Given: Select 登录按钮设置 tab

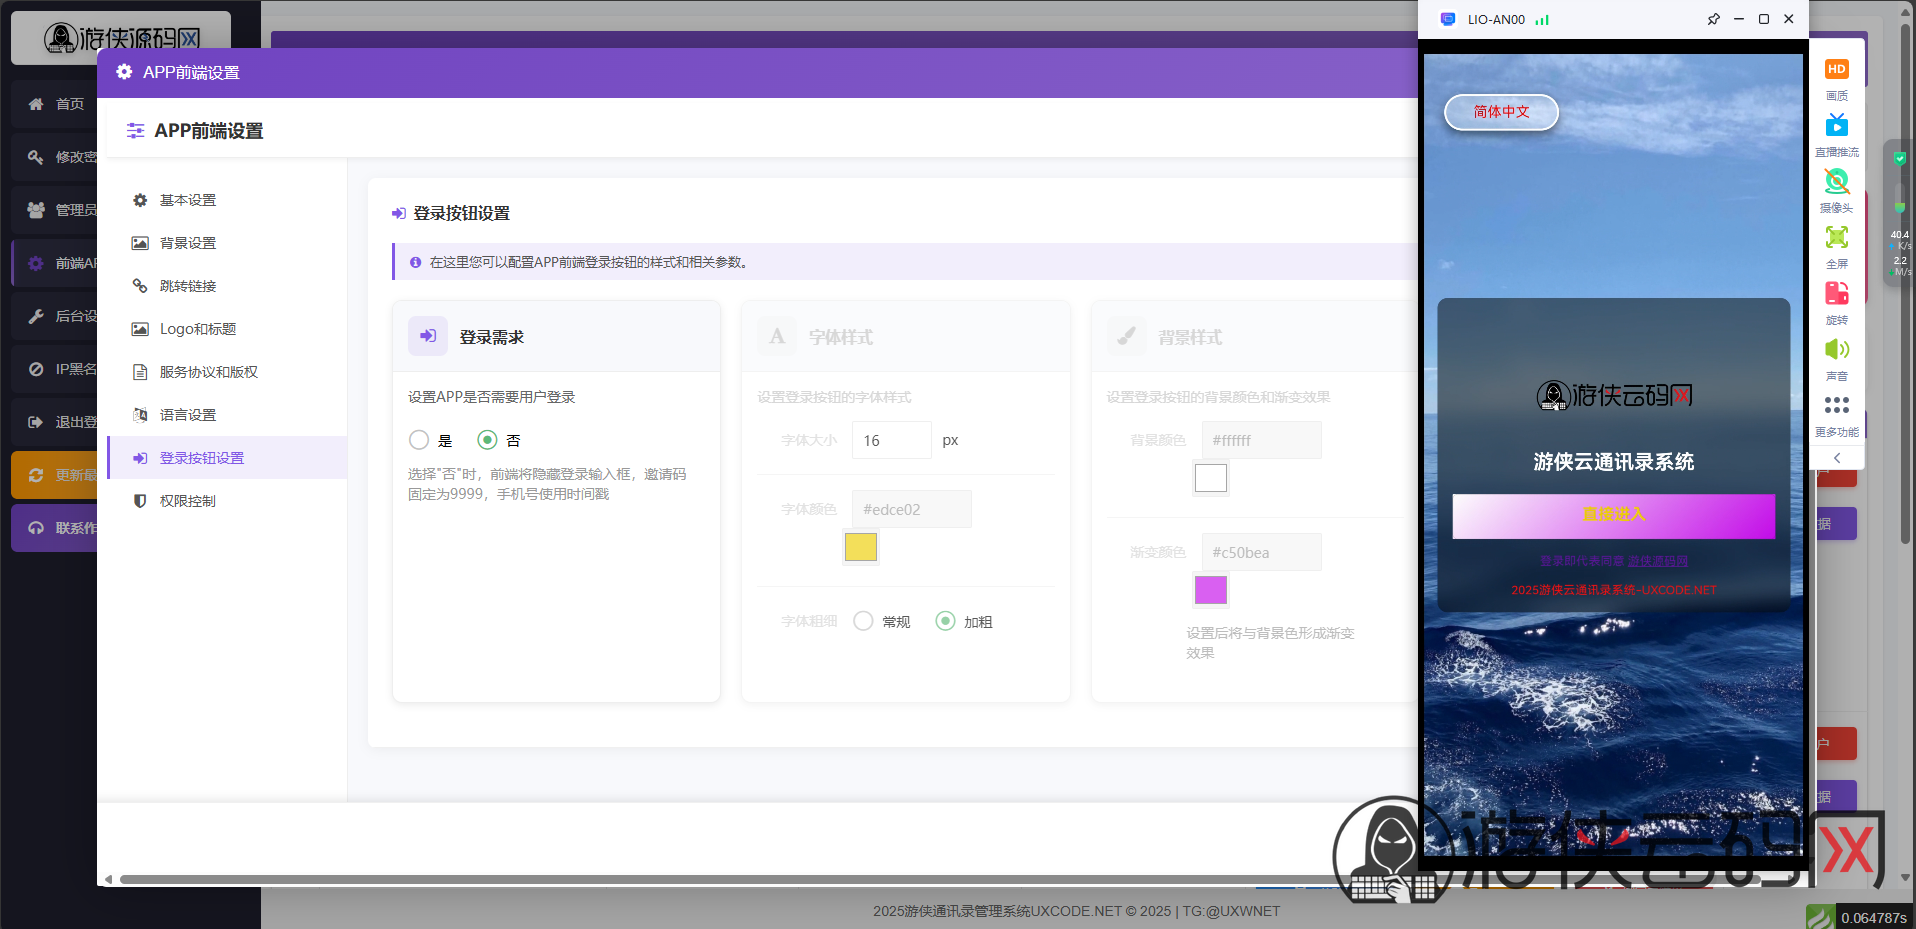Looking at the screenshot, I should click(x=227, y=458).
